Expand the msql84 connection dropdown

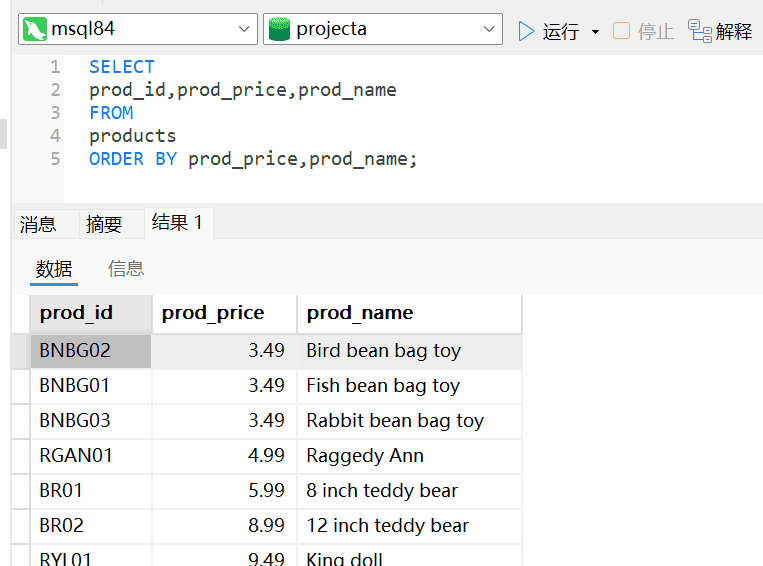245,30
